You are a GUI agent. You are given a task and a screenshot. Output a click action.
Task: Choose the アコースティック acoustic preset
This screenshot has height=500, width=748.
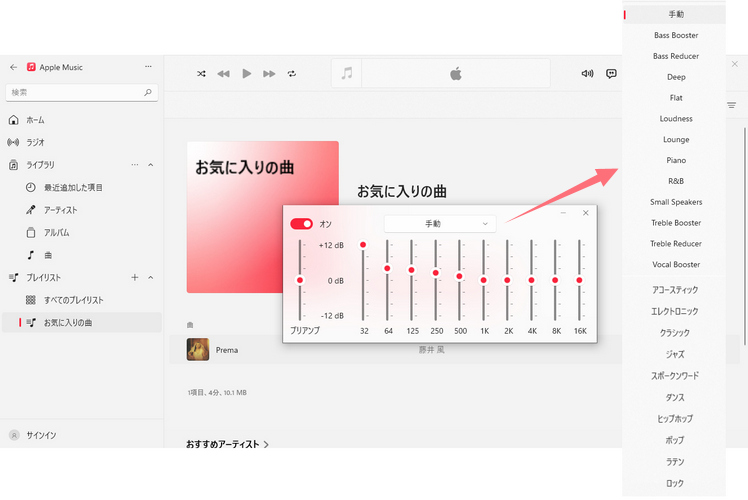click(x=675, y=290)
